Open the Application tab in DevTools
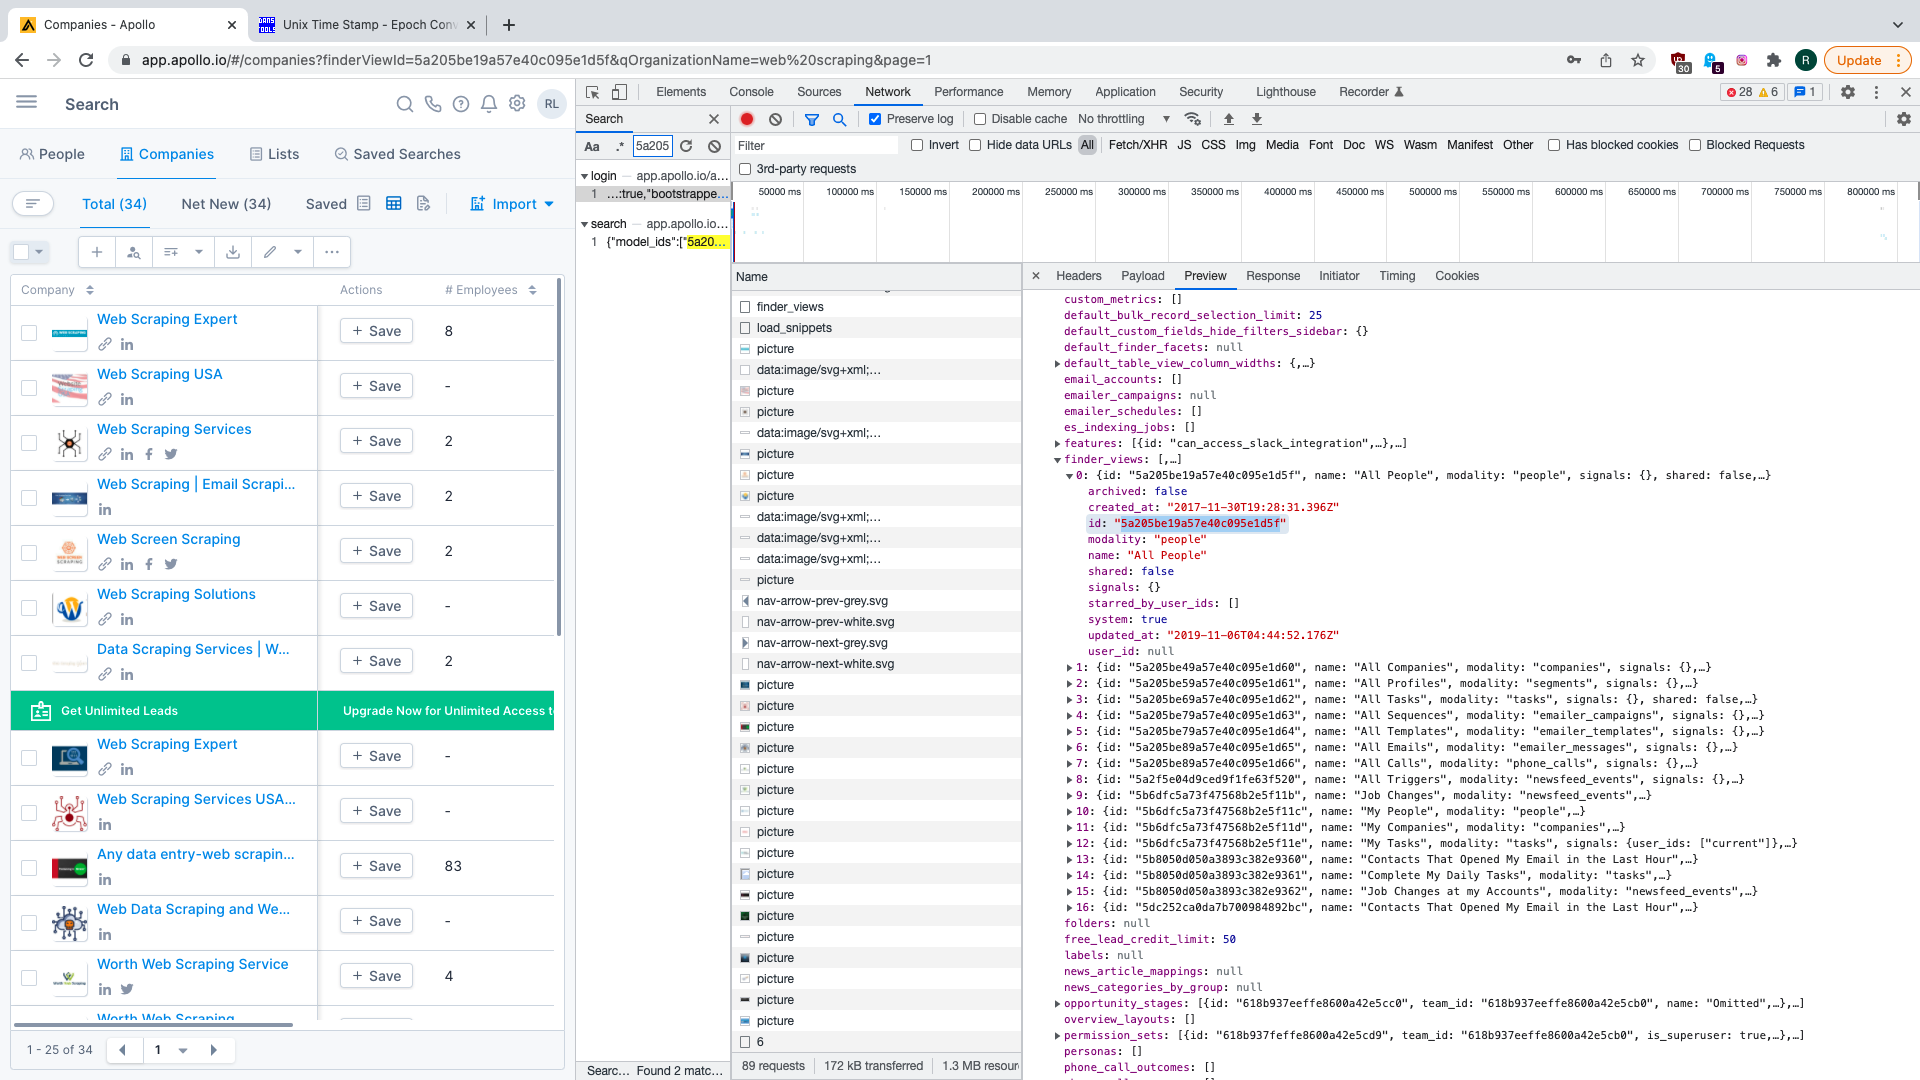Screen dimensions: 1920x1080 point(1125,92)
